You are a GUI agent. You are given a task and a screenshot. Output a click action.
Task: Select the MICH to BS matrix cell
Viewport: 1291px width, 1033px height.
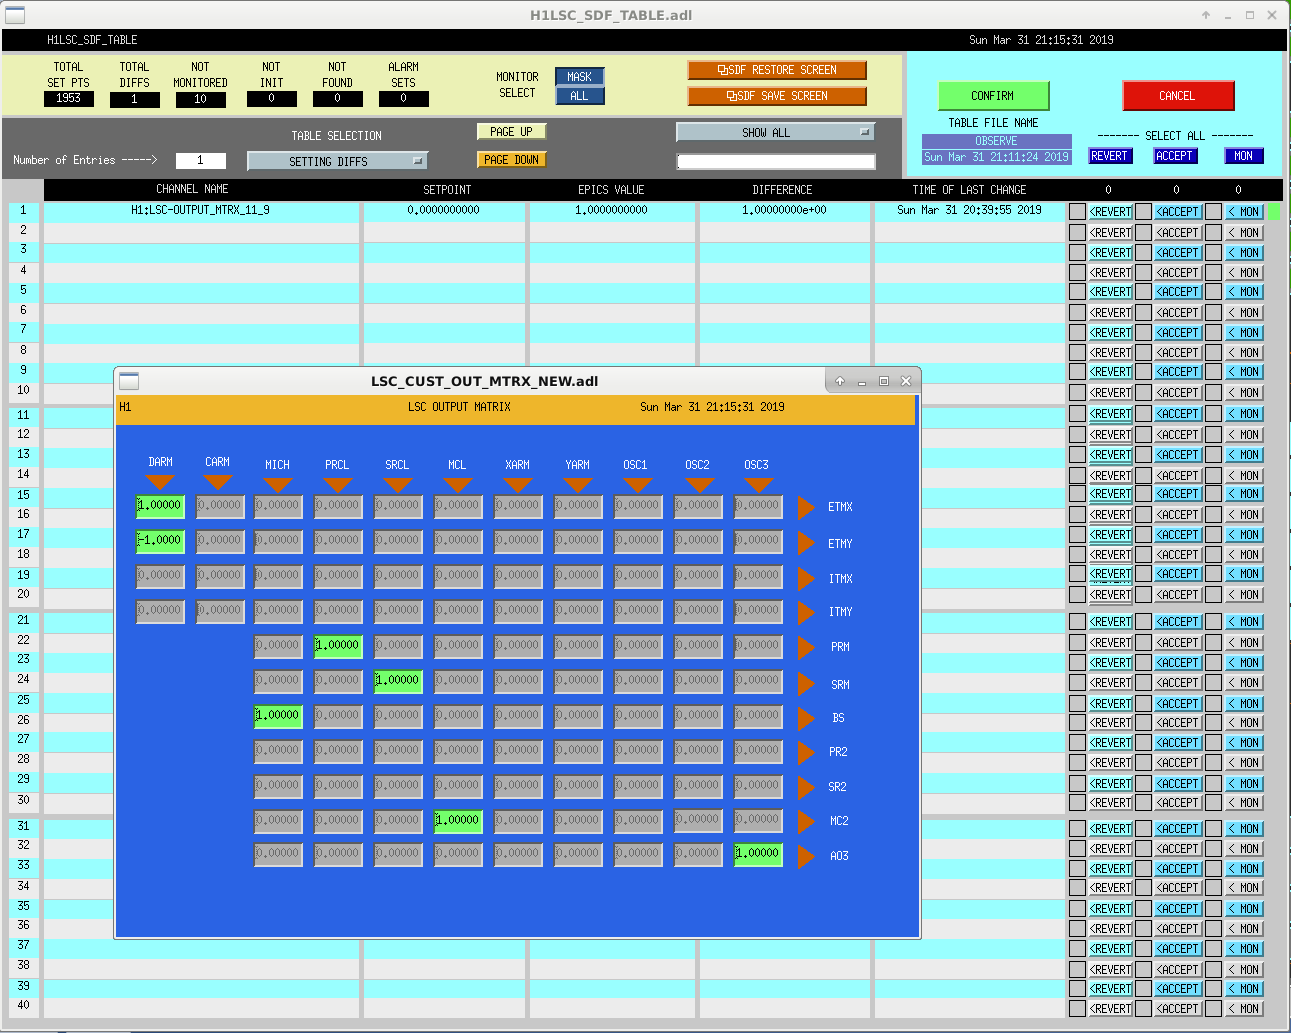pos(278,716)
